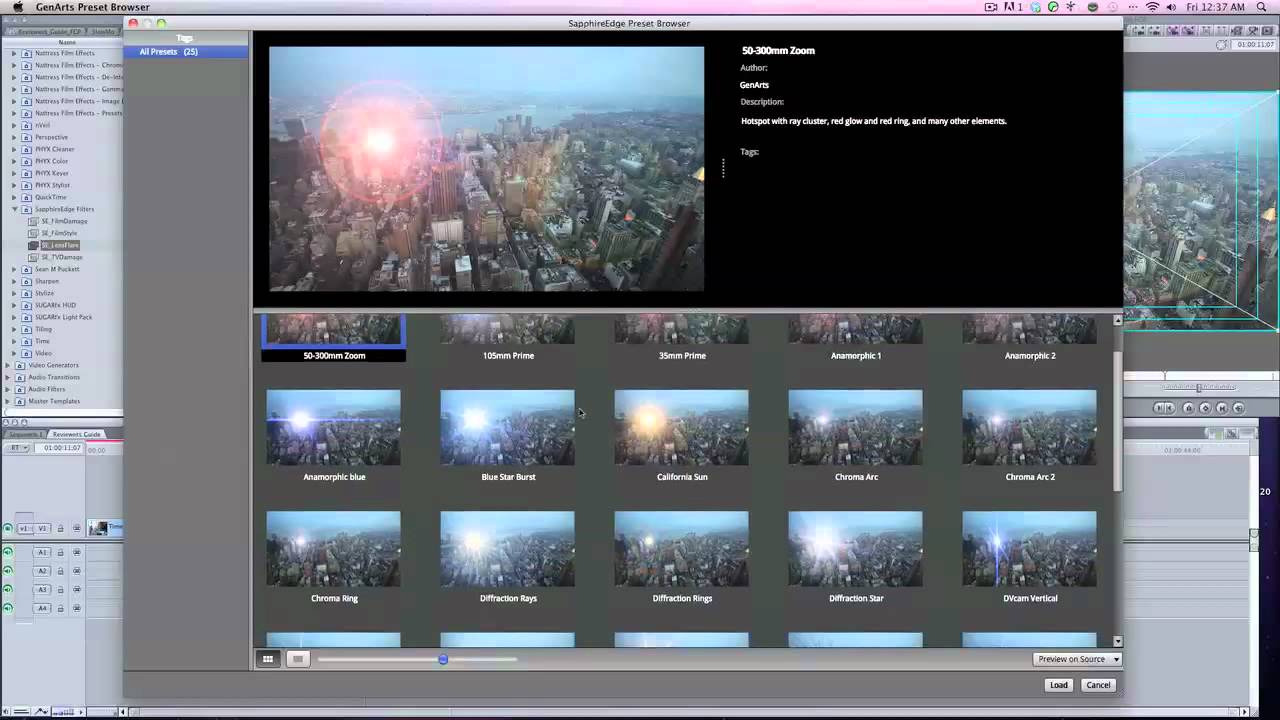Select Chroma Arc 2 preset thumbnail
1280x720 pixels.
[x=1030, y=427]
